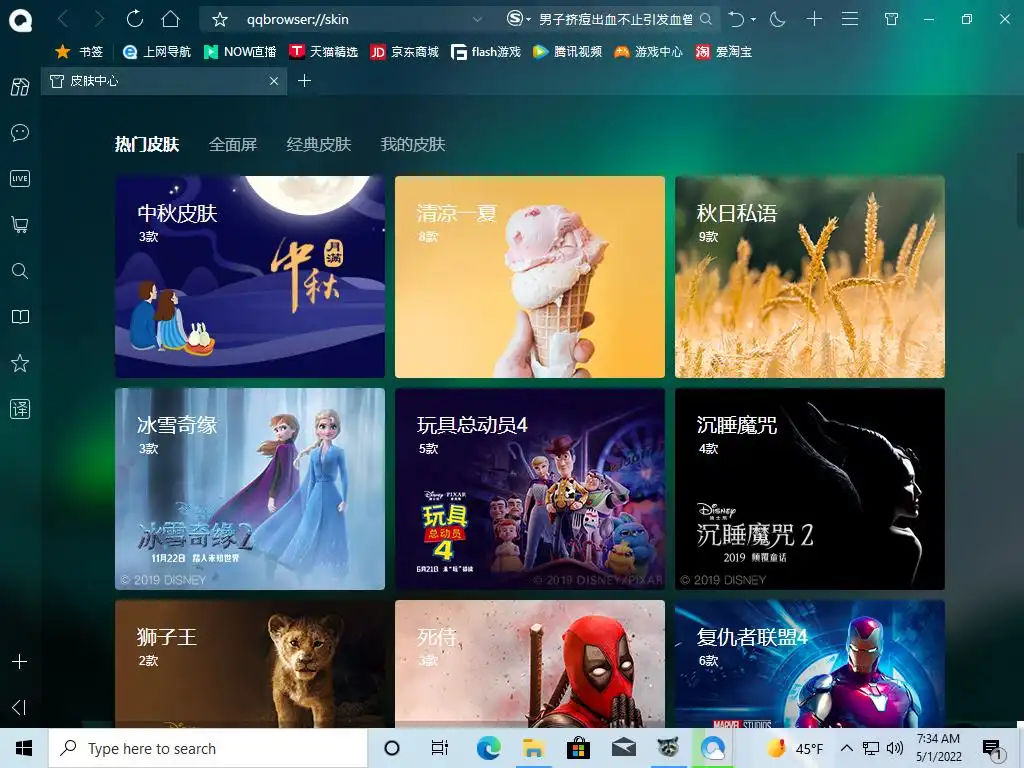Open the sidebar search icon
The image size is (1024, 768).
(20, 271)
